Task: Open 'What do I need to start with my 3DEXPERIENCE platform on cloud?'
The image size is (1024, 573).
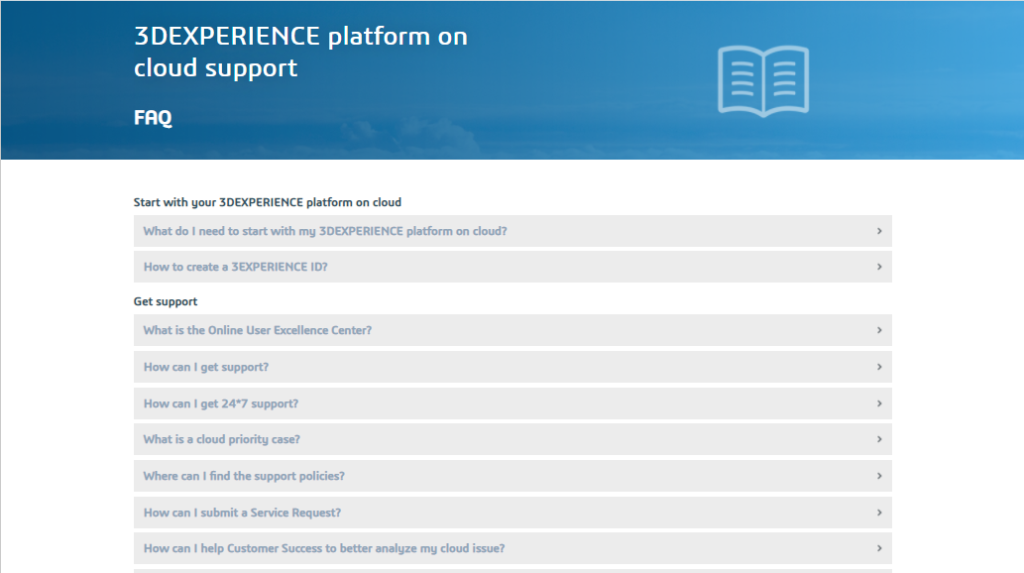Action: [x=513, y=231]
